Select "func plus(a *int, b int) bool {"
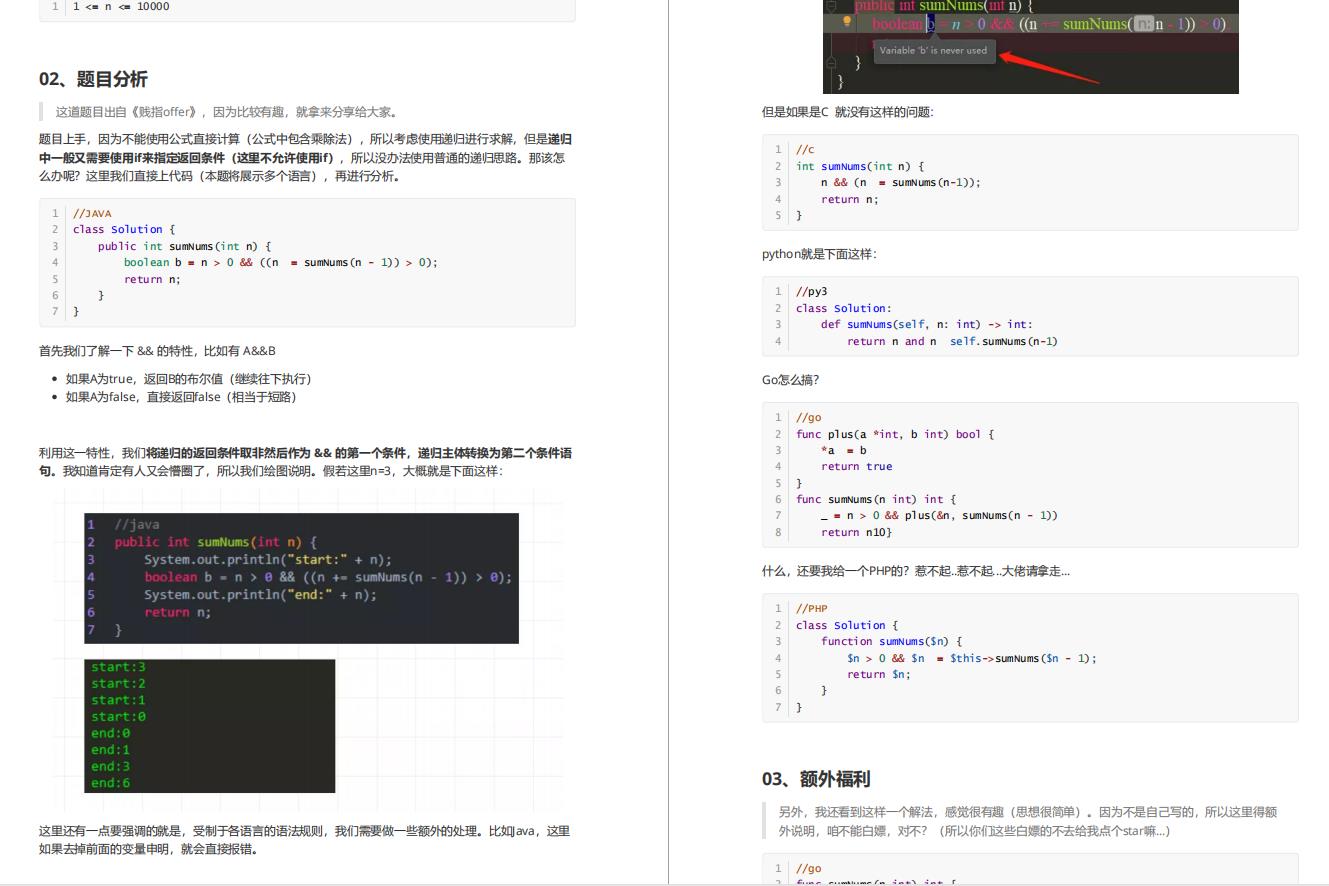The width and height of the screenshot is (1329, 886). [x=895, y=435]
